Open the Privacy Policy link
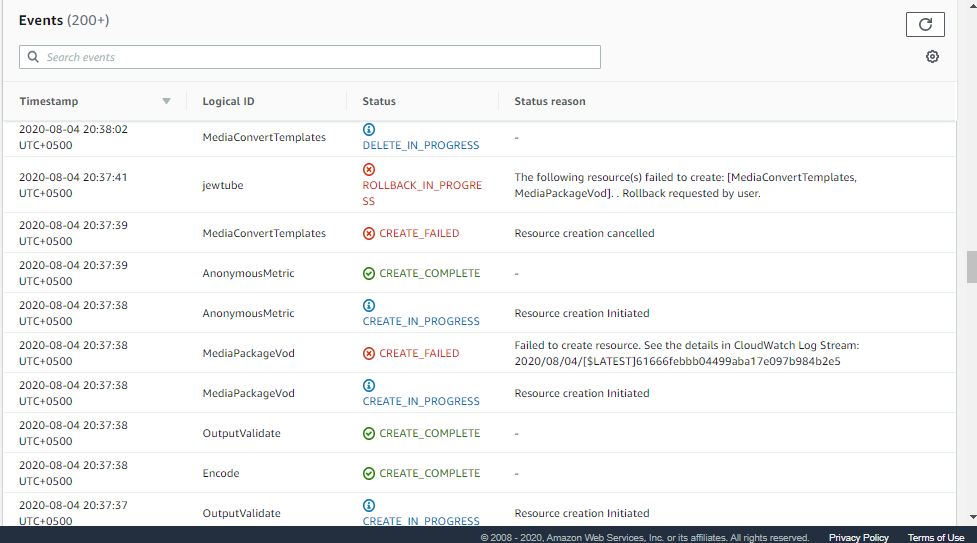977x543 pixels. tap(858, 537)
